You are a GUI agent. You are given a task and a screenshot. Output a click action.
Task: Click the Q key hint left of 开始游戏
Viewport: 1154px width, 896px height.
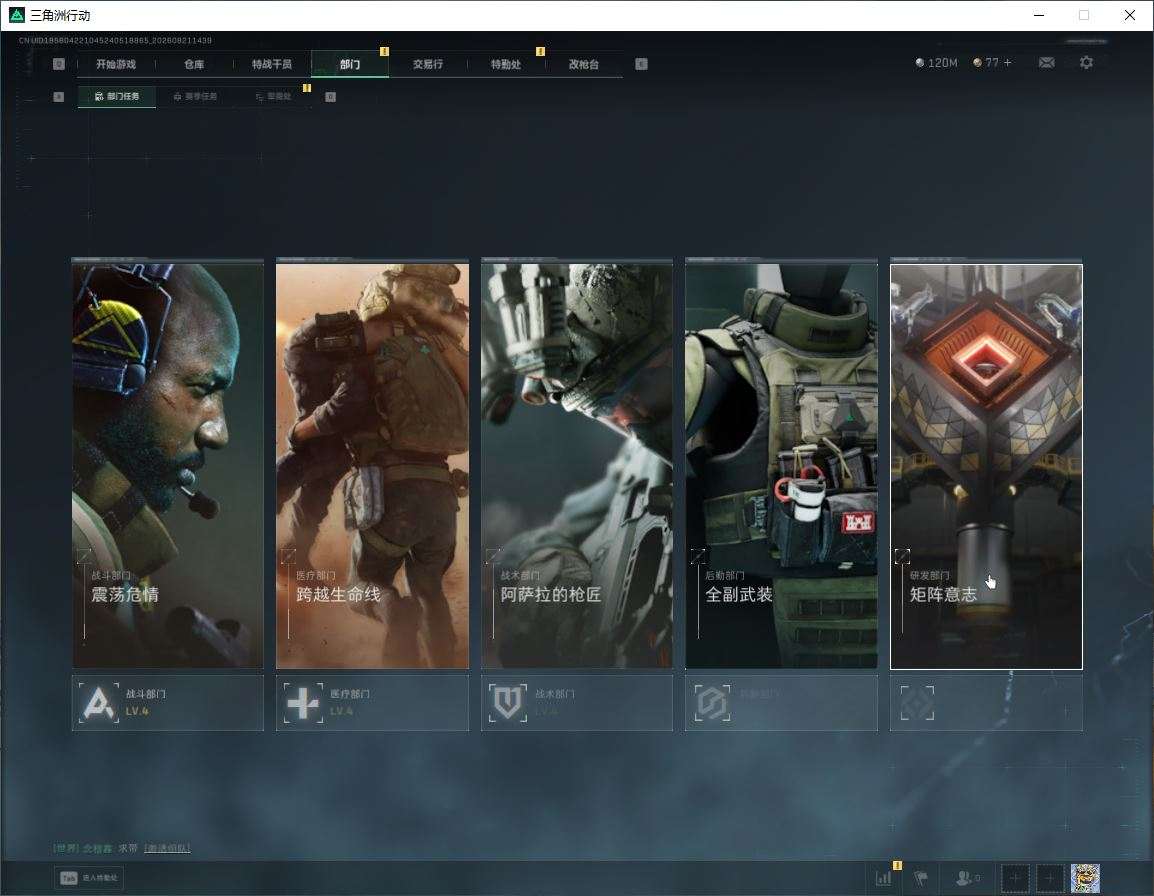pyautogui.click(x=59, y=64)
